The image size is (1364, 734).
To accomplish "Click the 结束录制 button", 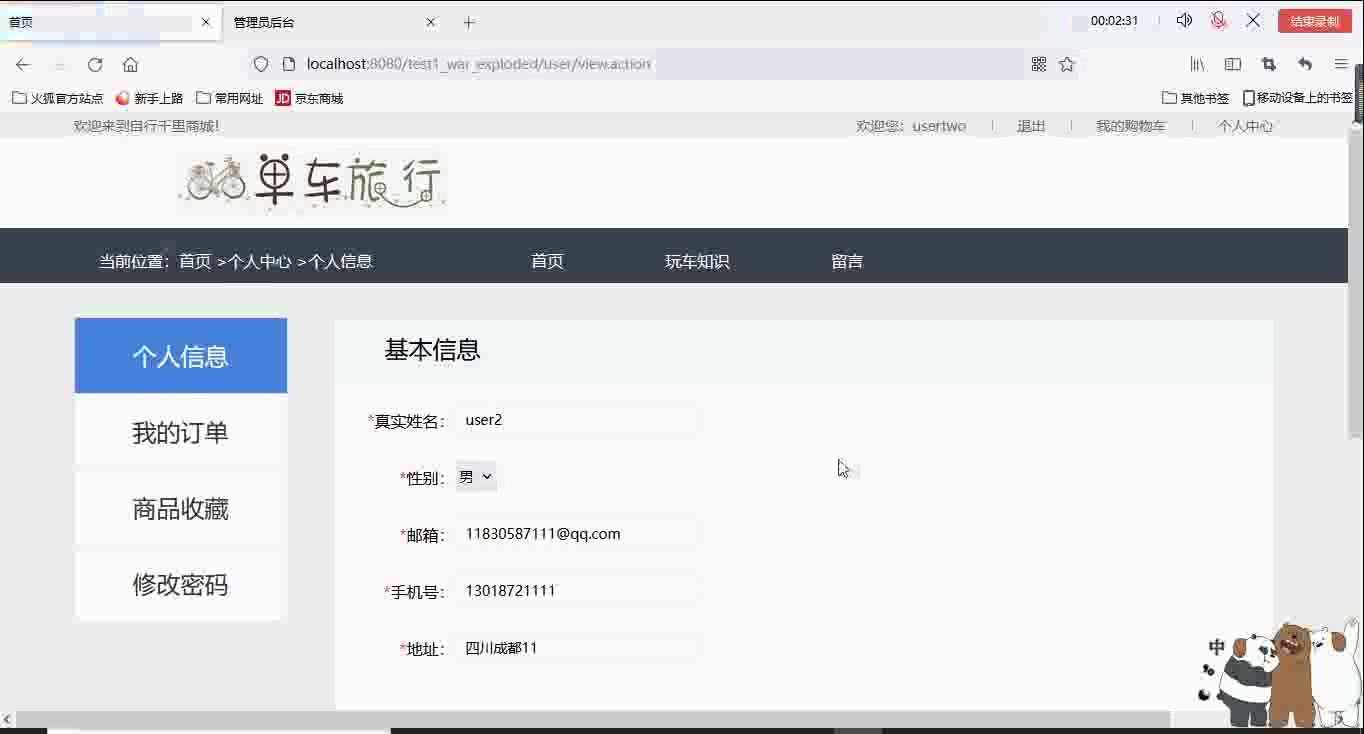I will pyautogui.click(x=1314, y=21).
